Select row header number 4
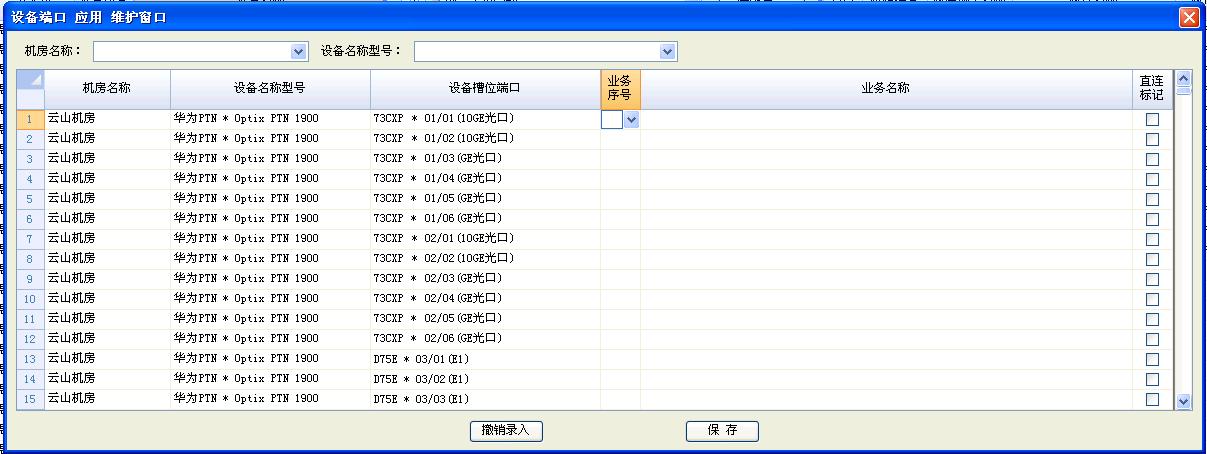The width and height of the screenshot is (1207, 454). click(30, 179)
